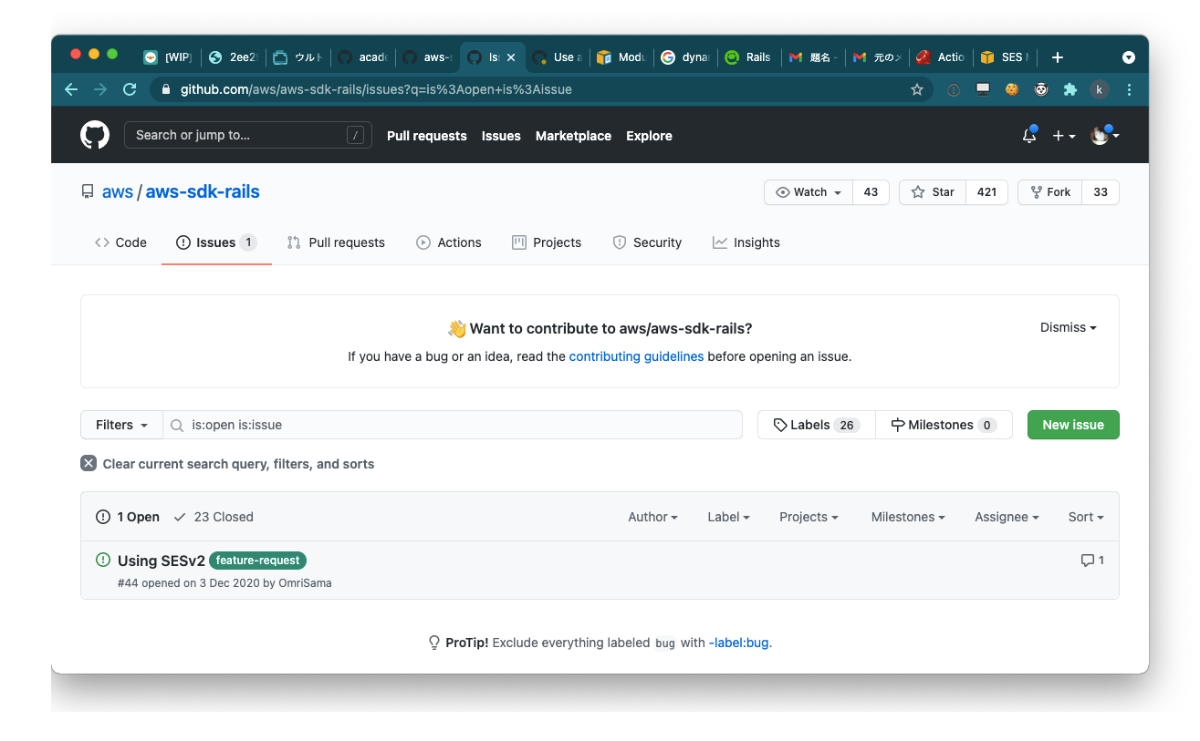1200x741 pixels.
Task: Open the Projects filter dropdown
Action: pyautogui.click(x=809, y=517)
